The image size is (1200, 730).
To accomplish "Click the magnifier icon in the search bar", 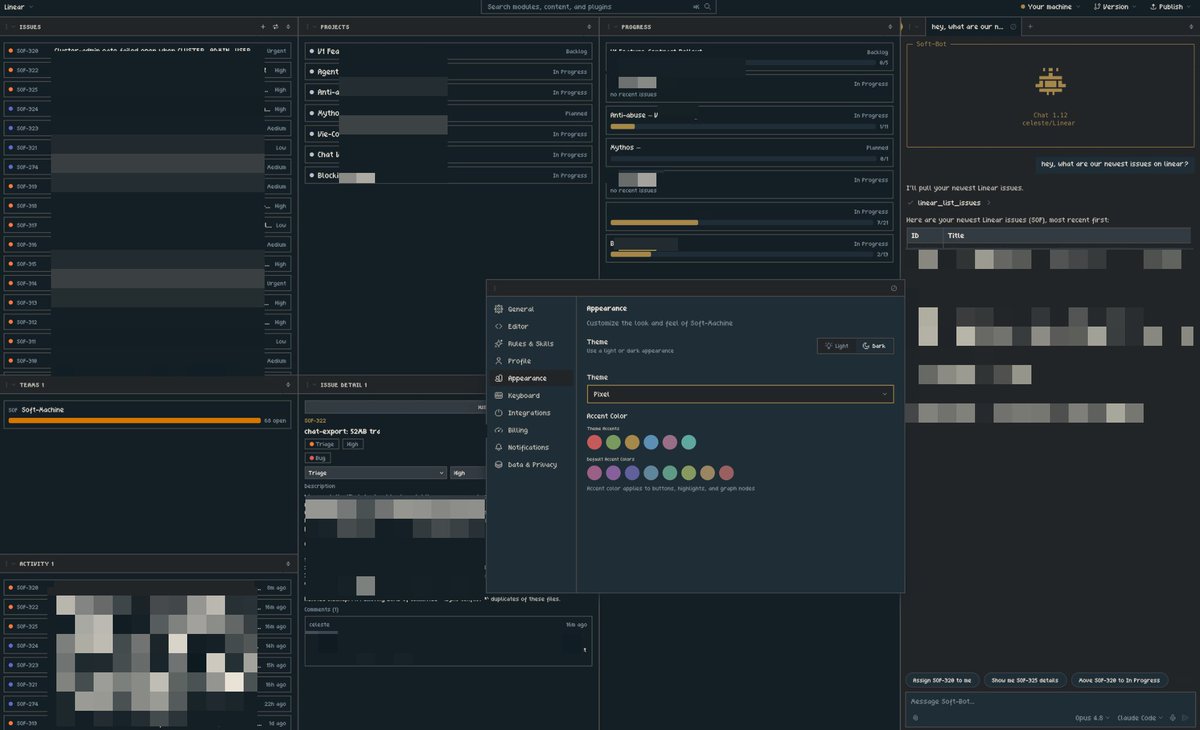I will 708,7.
